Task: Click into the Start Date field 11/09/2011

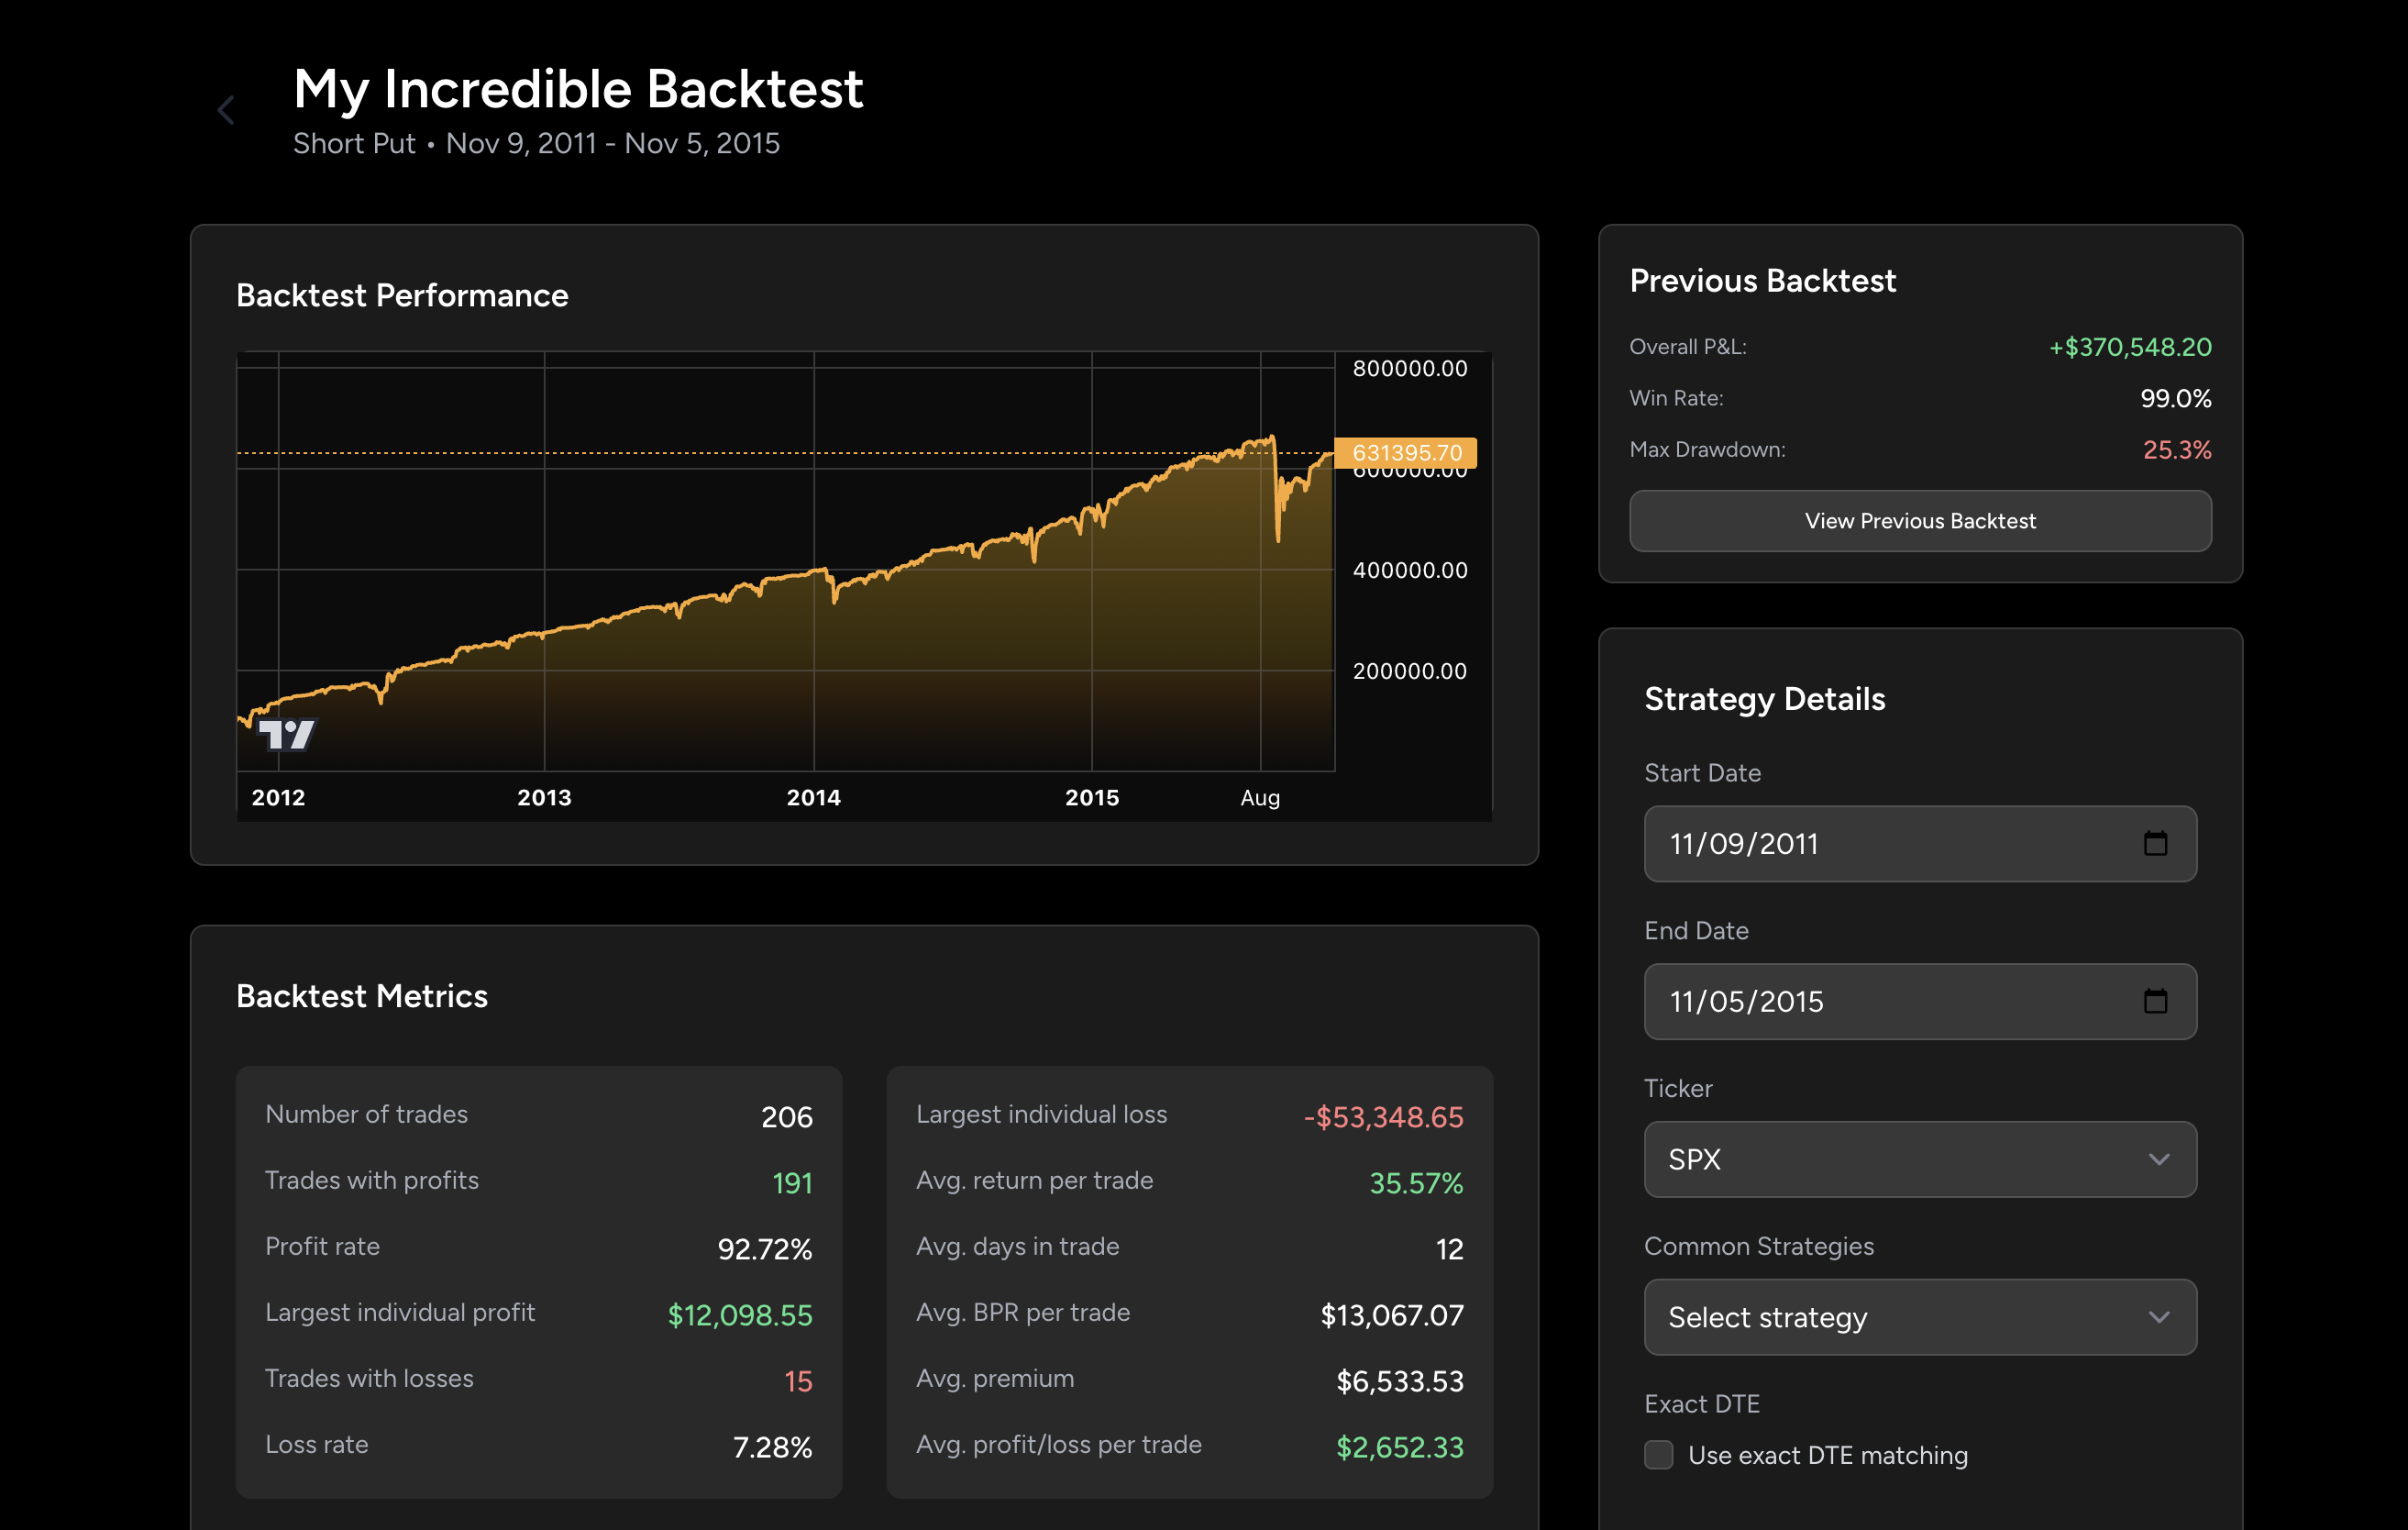Action: pyautogui.click(x=1920, y=843)
